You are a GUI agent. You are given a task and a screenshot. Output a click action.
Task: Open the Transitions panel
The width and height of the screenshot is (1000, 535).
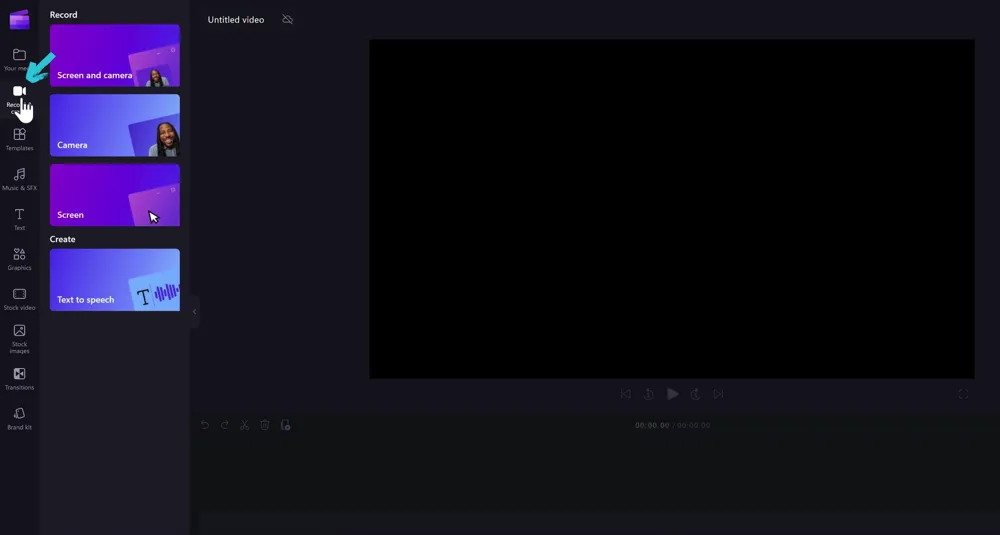coord(19,378)
